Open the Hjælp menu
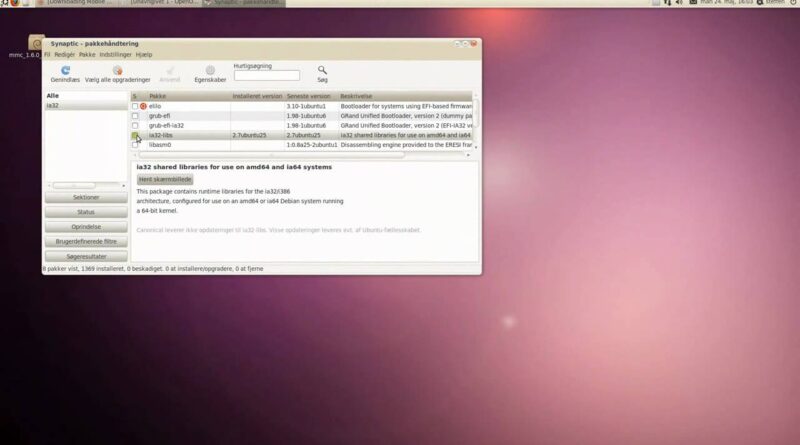 tap(144, 55)
